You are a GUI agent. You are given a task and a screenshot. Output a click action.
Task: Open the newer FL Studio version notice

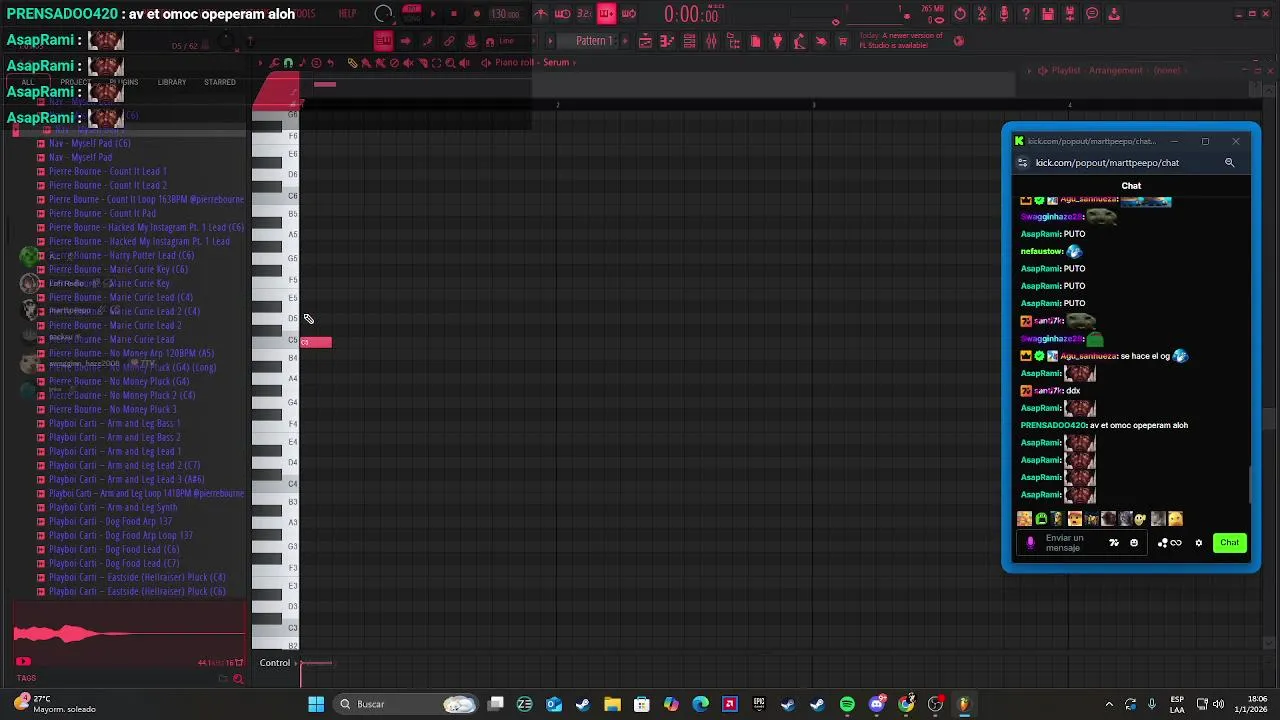pos(901,40)
